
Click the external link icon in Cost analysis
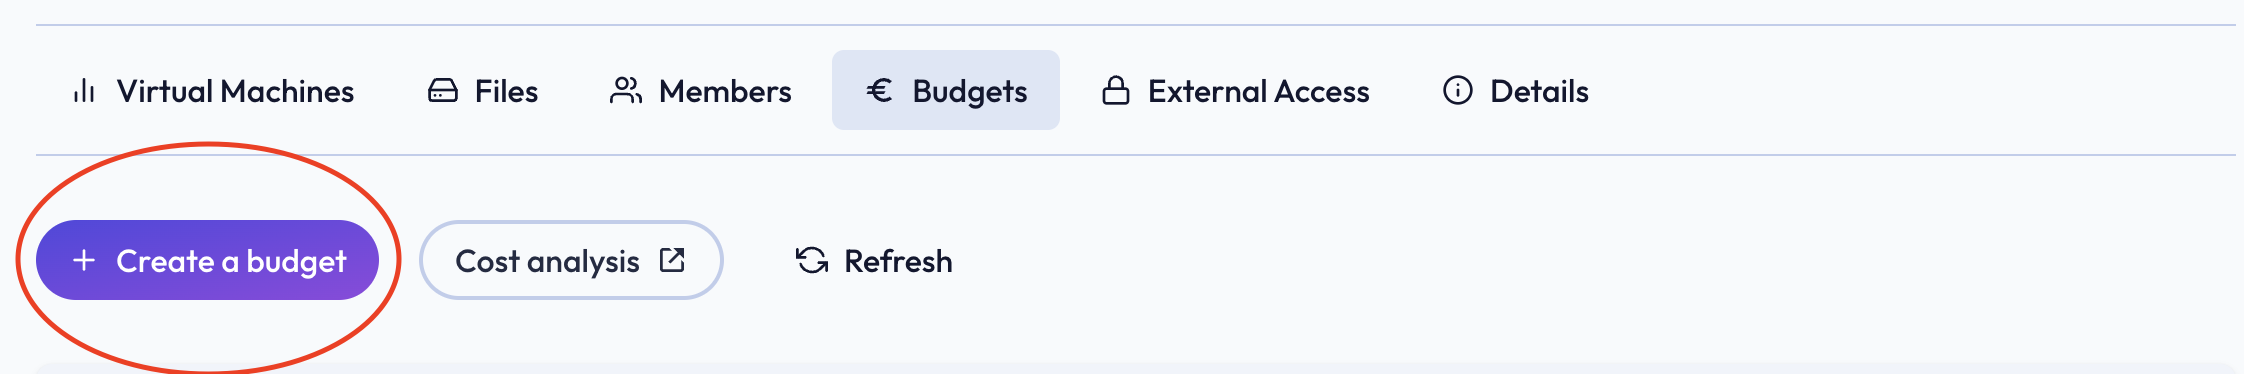(x=672, y=260)
